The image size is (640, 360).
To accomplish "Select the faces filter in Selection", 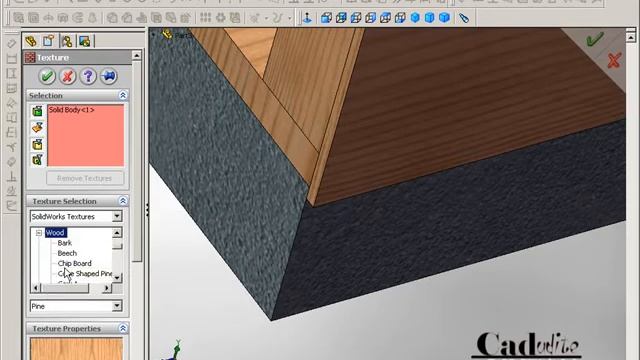I will [x=37, y=111].
